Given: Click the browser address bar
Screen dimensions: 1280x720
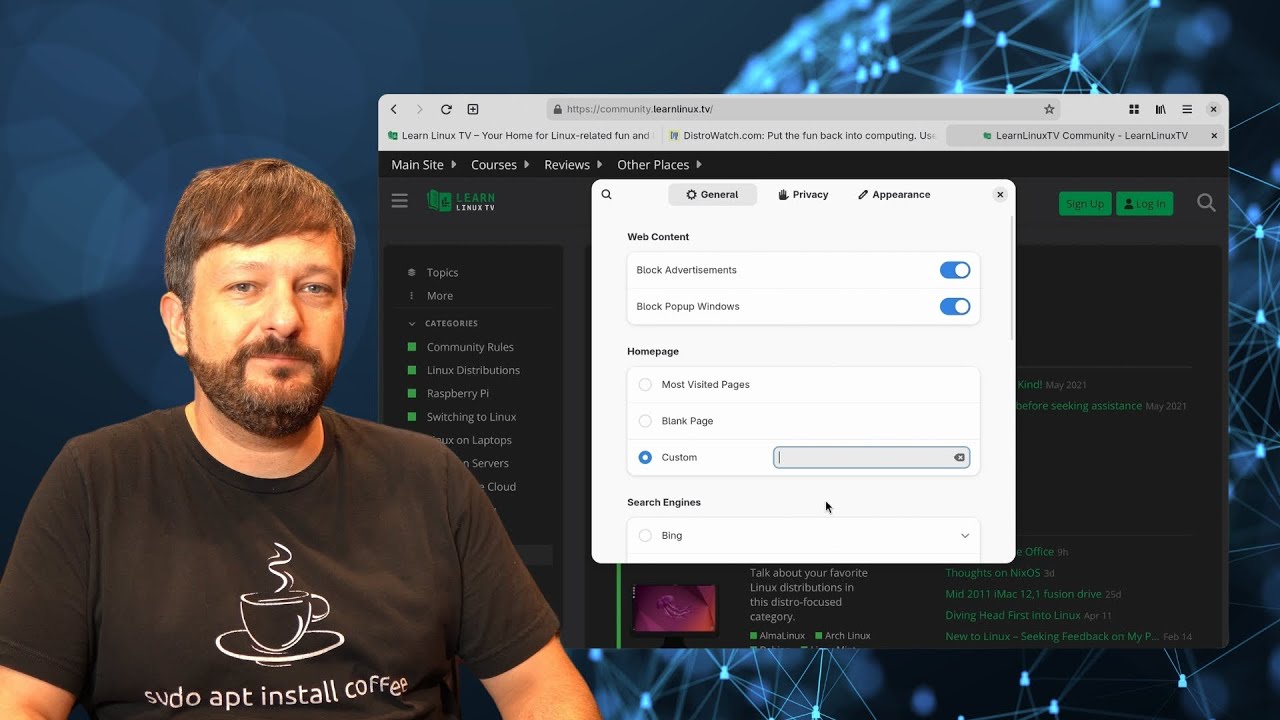Looking at the screenshot, I should coord(803,109).
